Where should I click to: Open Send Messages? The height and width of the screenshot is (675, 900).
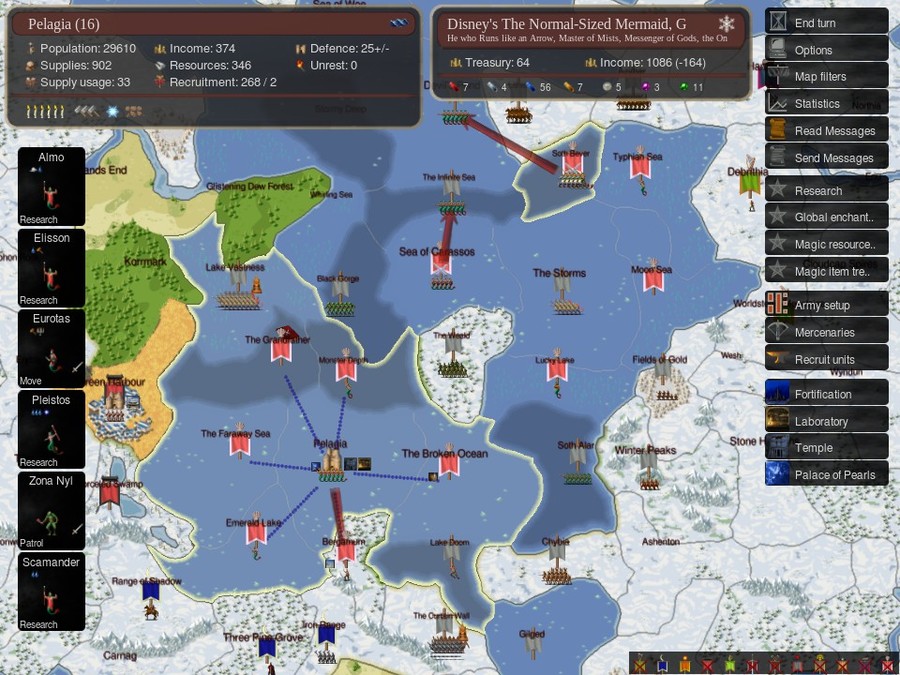(x=826, y=157)
